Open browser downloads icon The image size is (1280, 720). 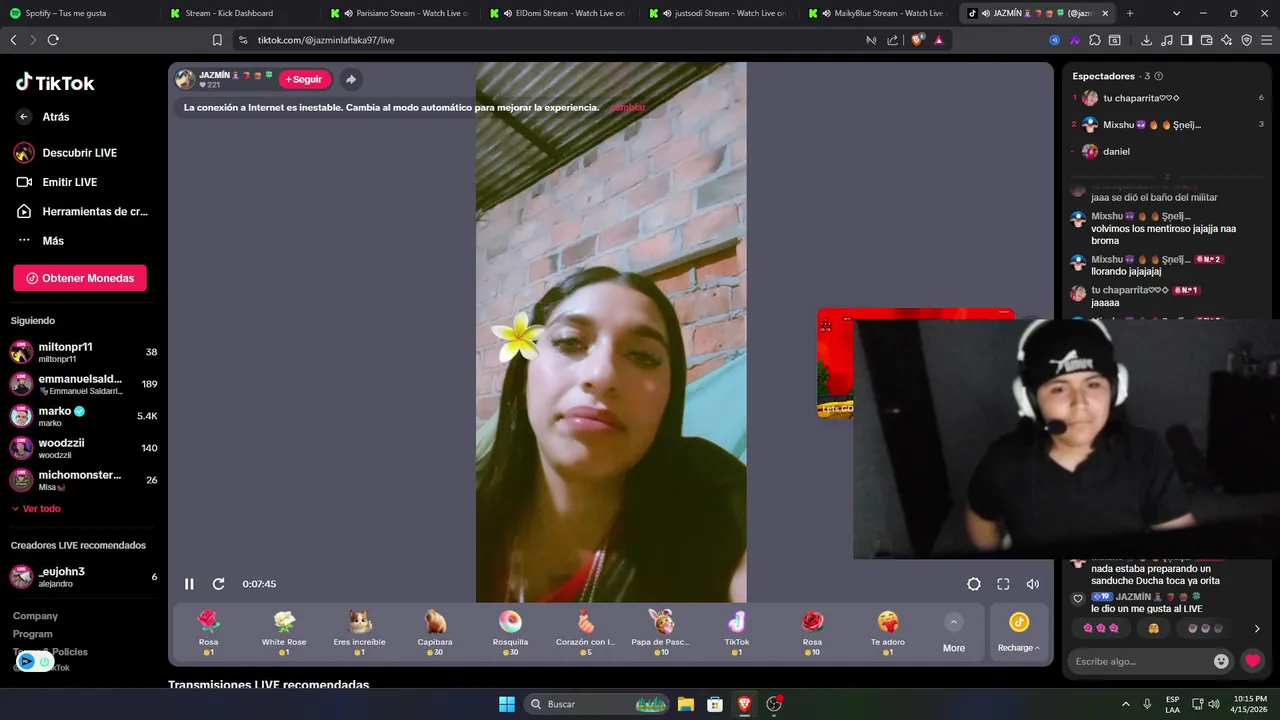point(1146,40)
